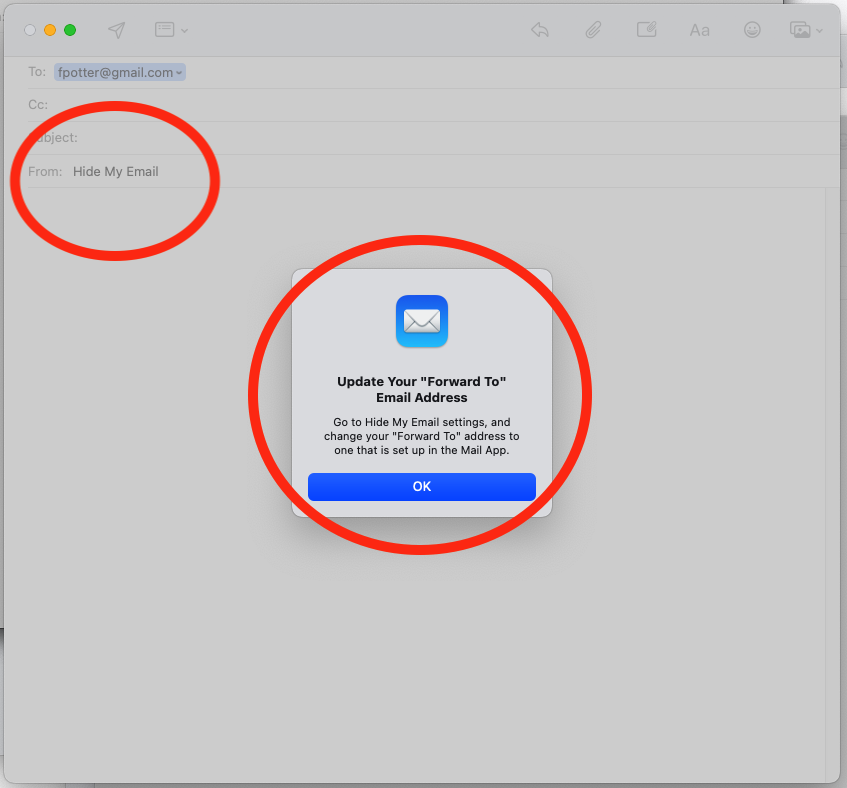Image resolution: width=847 pixels, height=788 pixels.
Task: Click the "From:" label
Action: (45, 172)
